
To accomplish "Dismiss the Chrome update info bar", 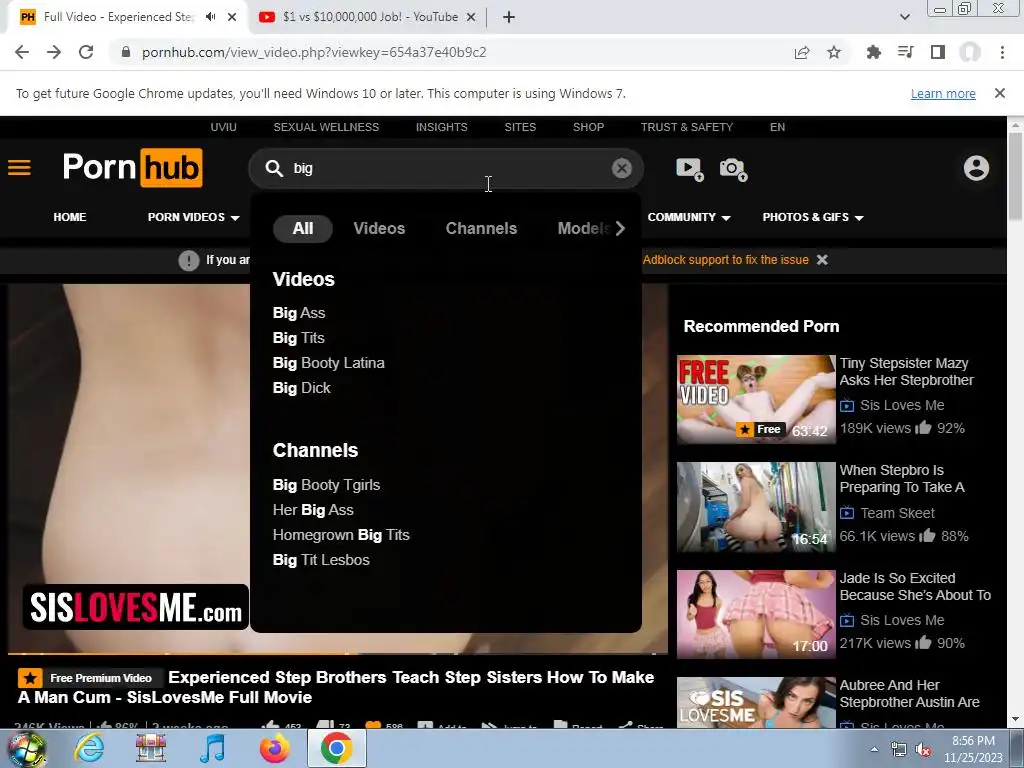I will pos(1000,93).
